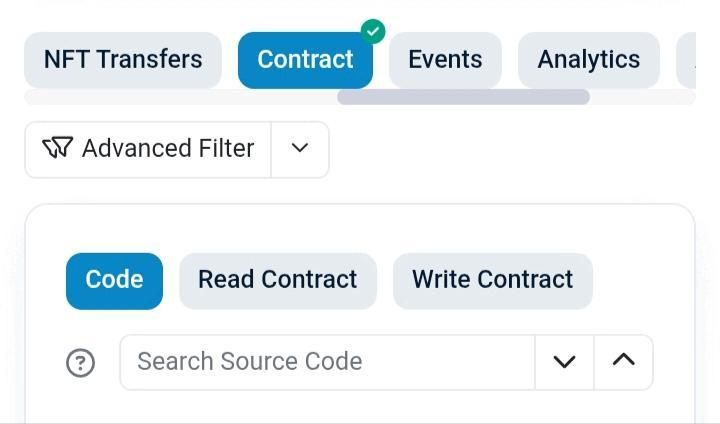Focus the Search Source Code field
The height and width of the screenshot is (424, 720).
pos(327,362)
